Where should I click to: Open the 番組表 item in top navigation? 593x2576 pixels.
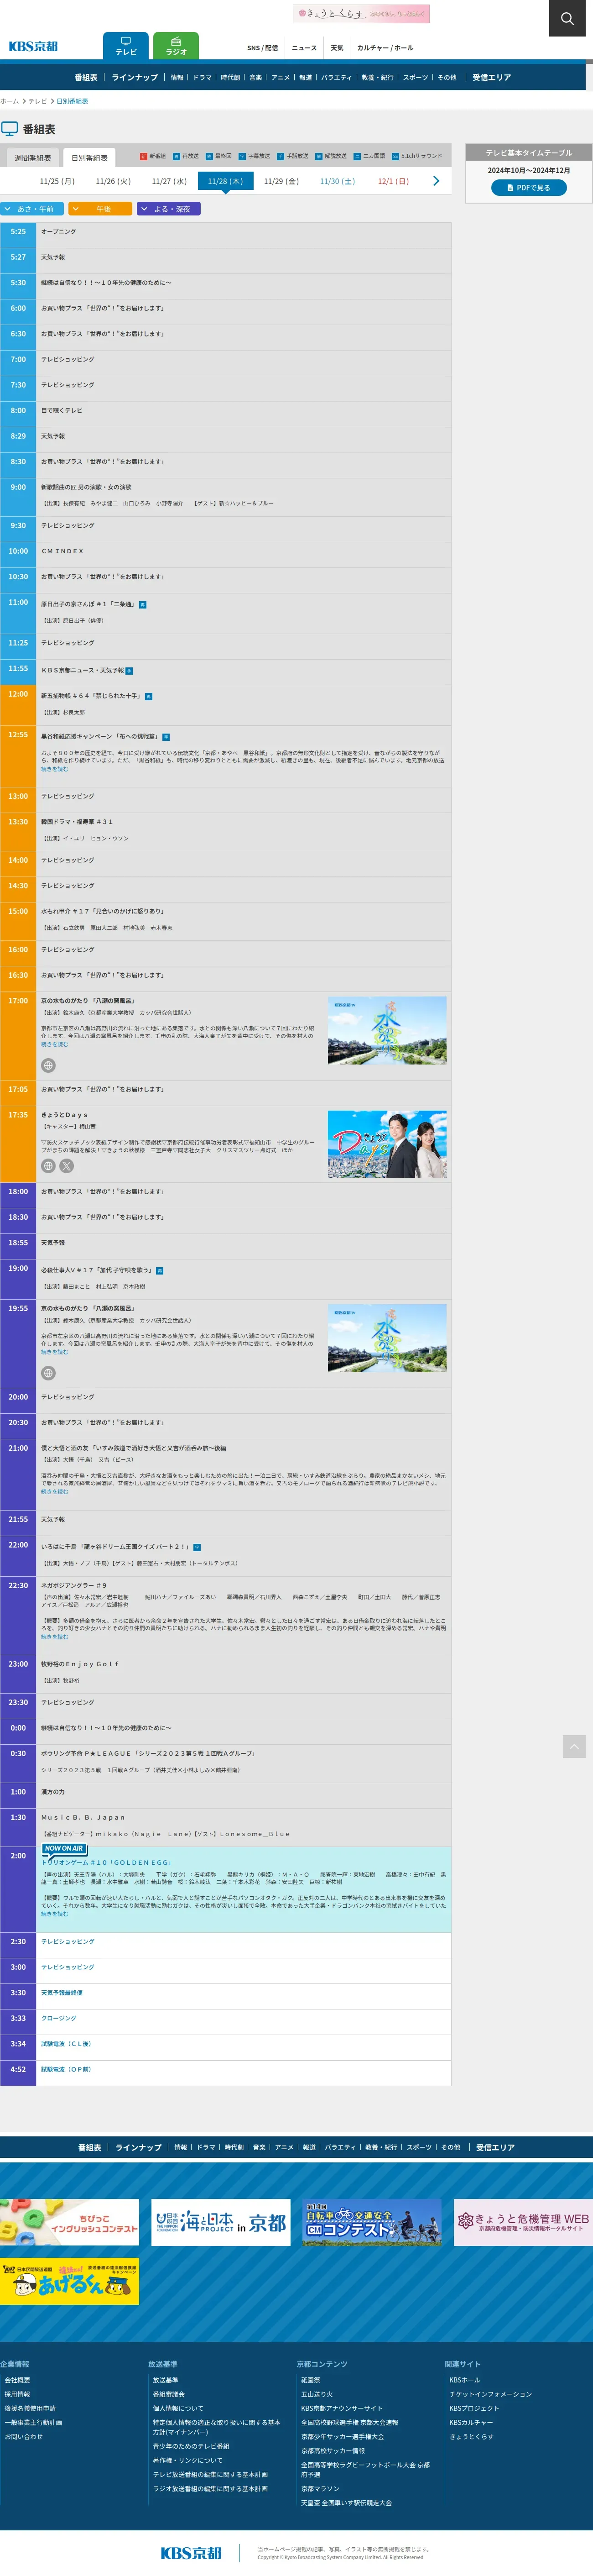click(86, 77)
